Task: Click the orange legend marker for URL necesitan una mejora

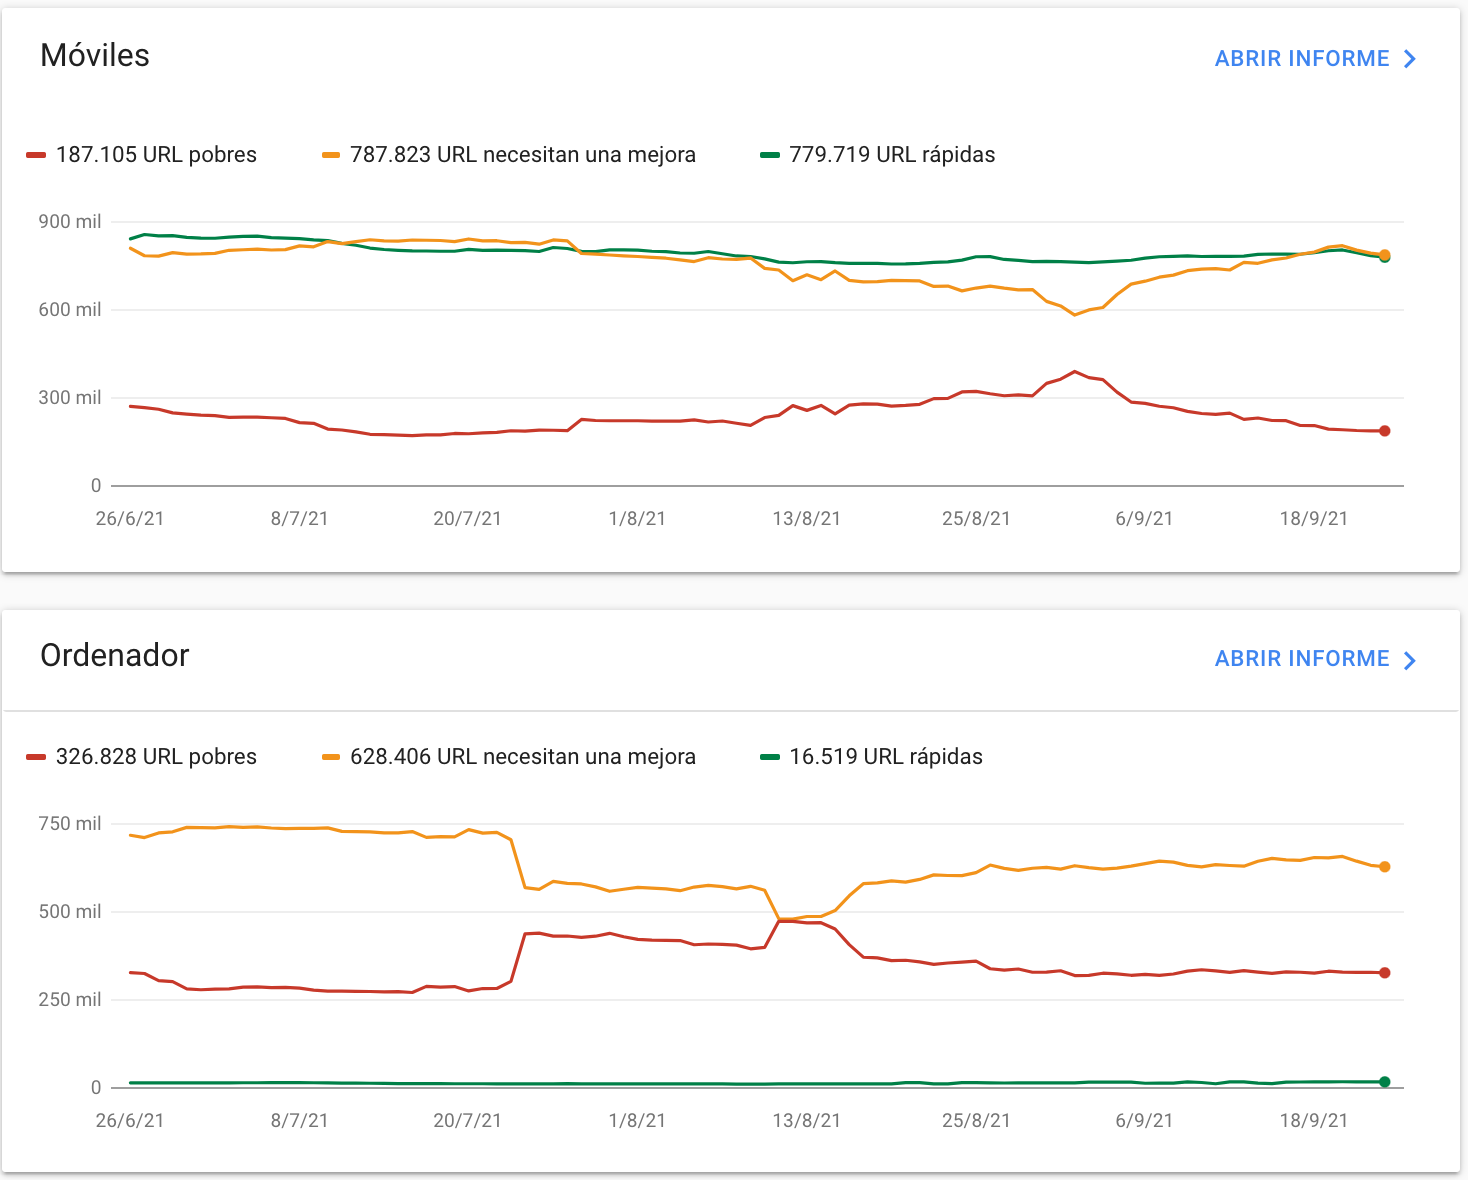Action: coord(332,155)
